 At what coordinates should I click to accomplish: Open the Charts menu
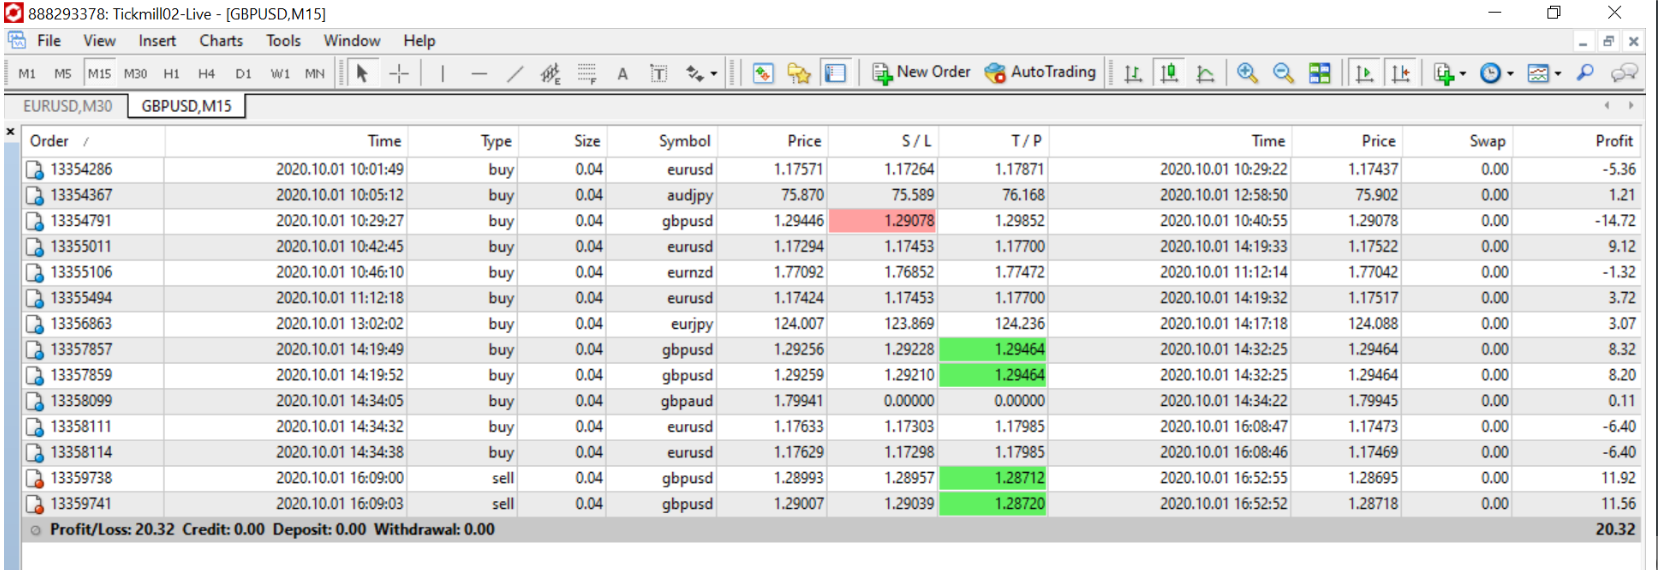point(220,41)
